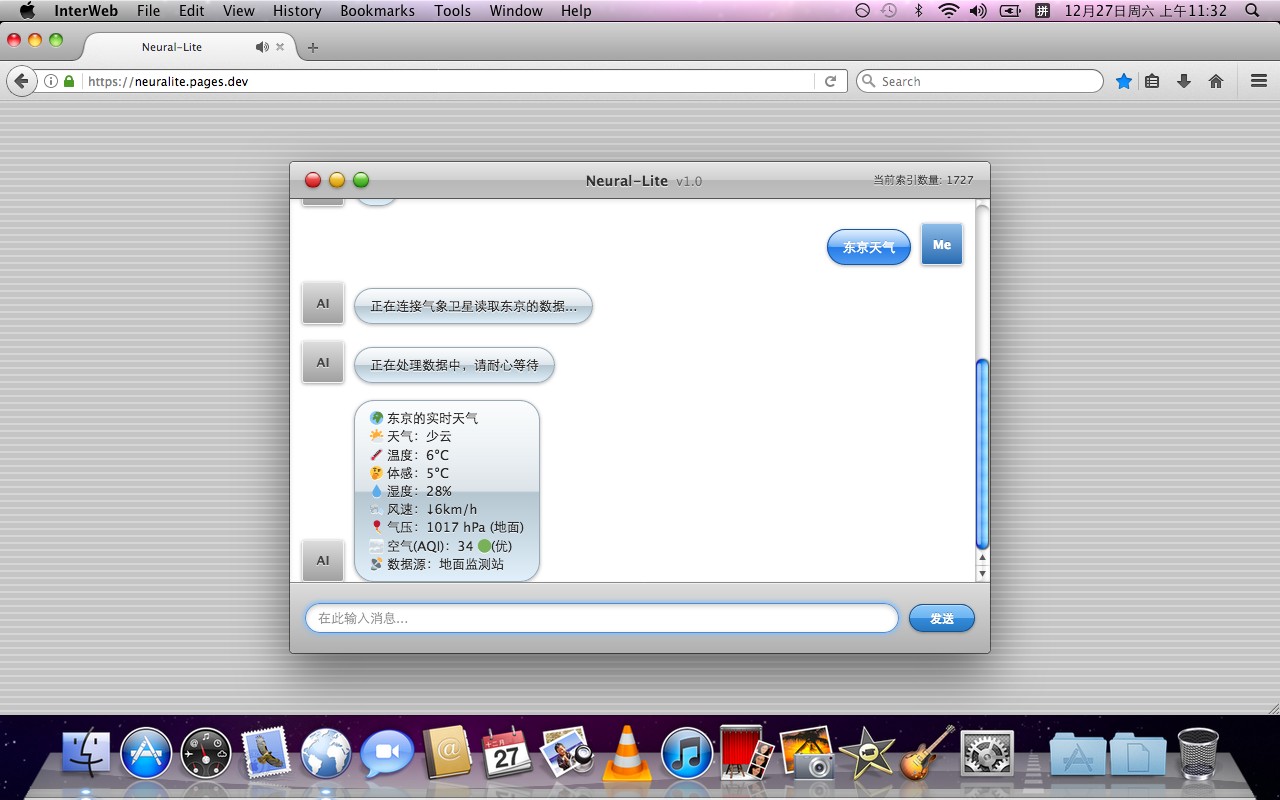Image resolution: width=1280 pixels, height=800 pixels.
Task: Click the reload page icon in address bar
Action: (x=830, y=81)
